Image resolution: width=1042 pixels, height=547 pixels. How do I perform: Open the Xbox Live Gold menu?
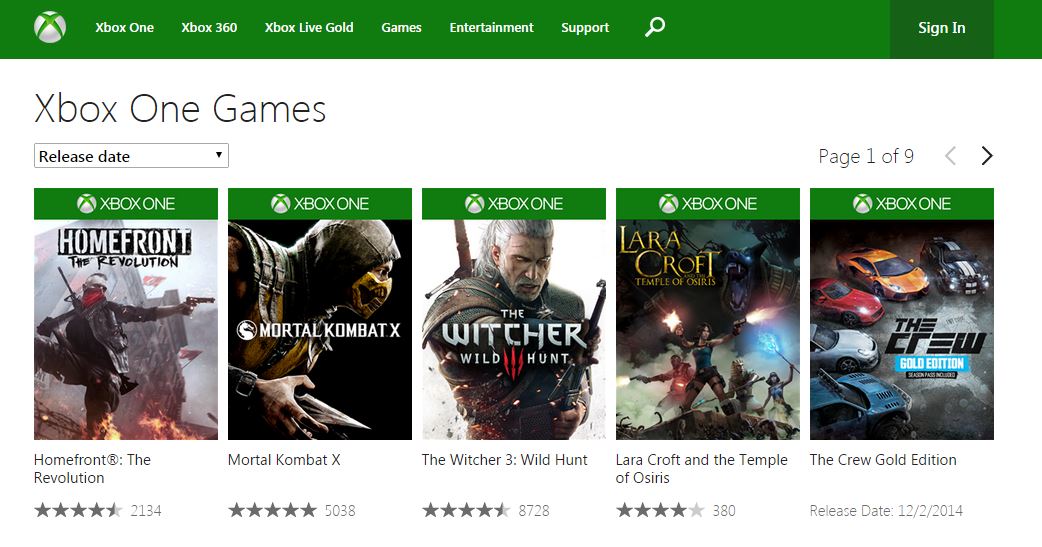(x=309, y=28)
